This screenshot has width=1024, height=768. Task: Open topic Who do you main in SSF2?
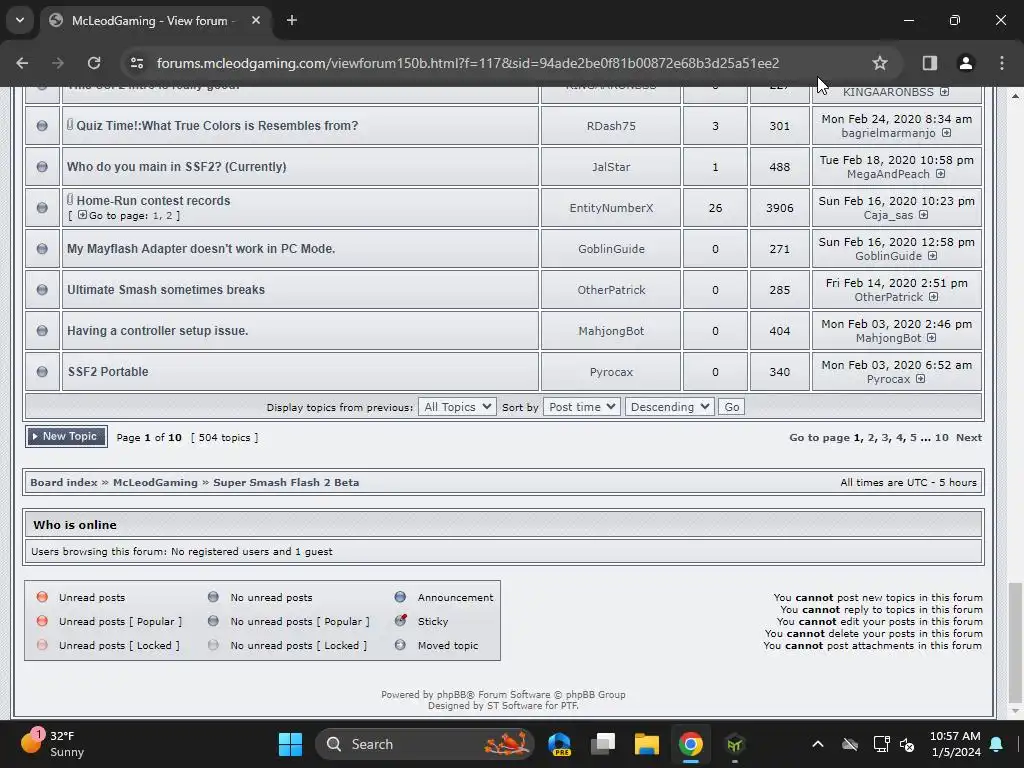coord(176,167)
